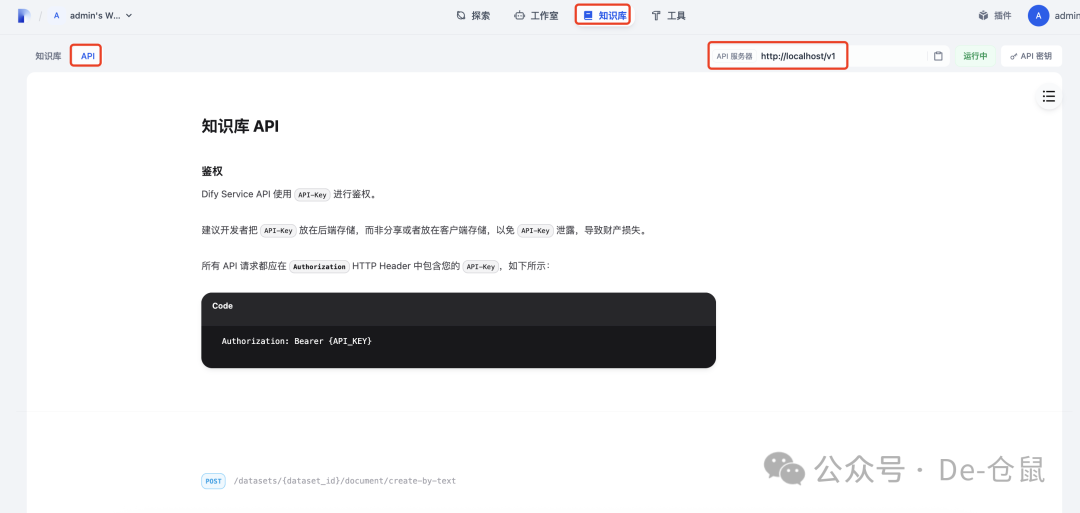Select the API sub-tab
1080x513 pixels.
(87, 56)
